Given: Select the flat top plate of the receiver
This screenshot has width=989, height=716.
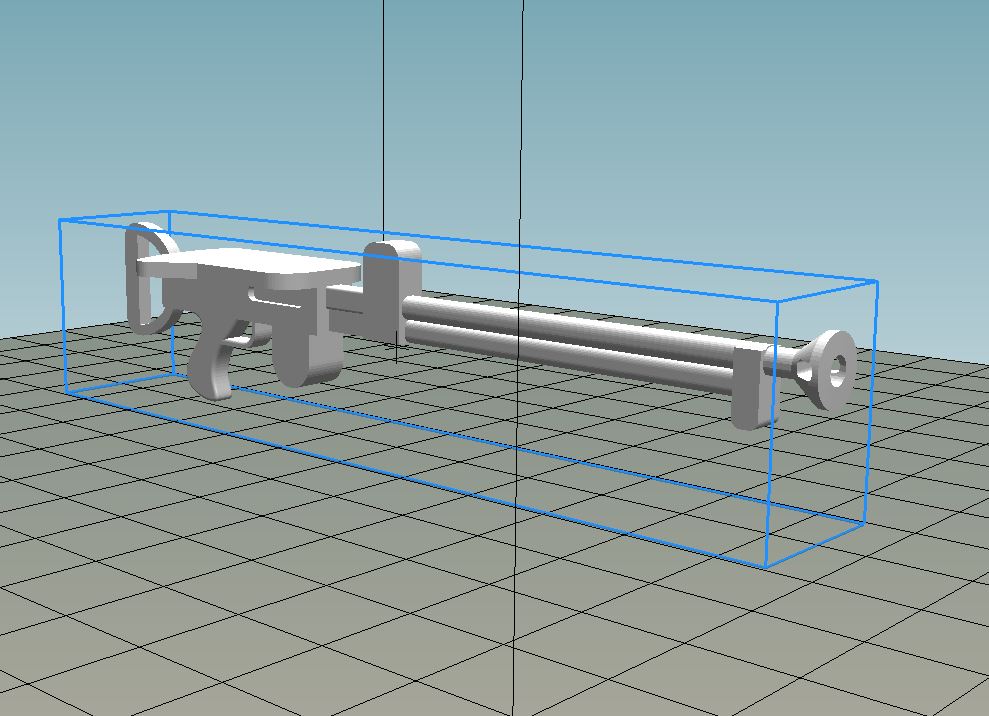Looking at the screenshot, I should point(250,267).
